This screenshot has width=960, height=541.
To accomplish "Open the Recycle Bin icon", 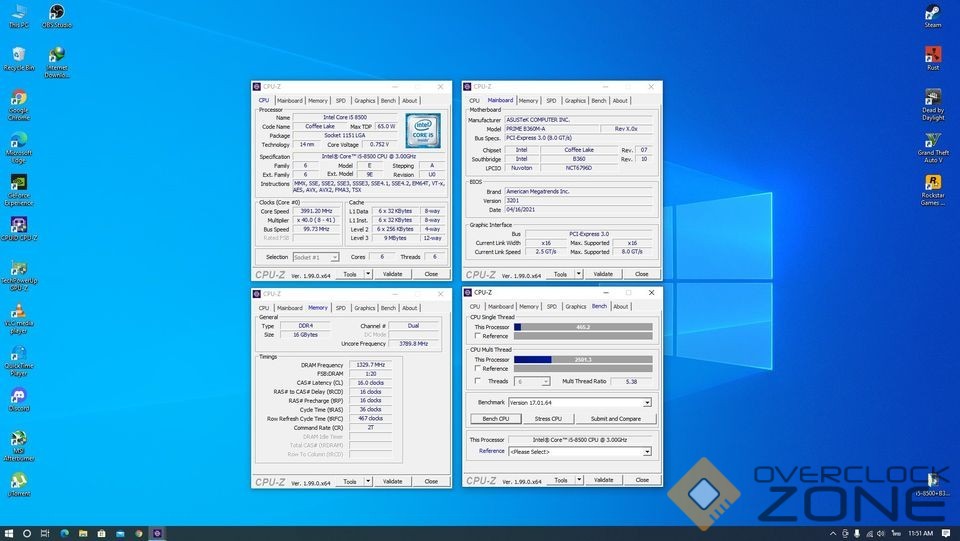I will tap(19, 59).
